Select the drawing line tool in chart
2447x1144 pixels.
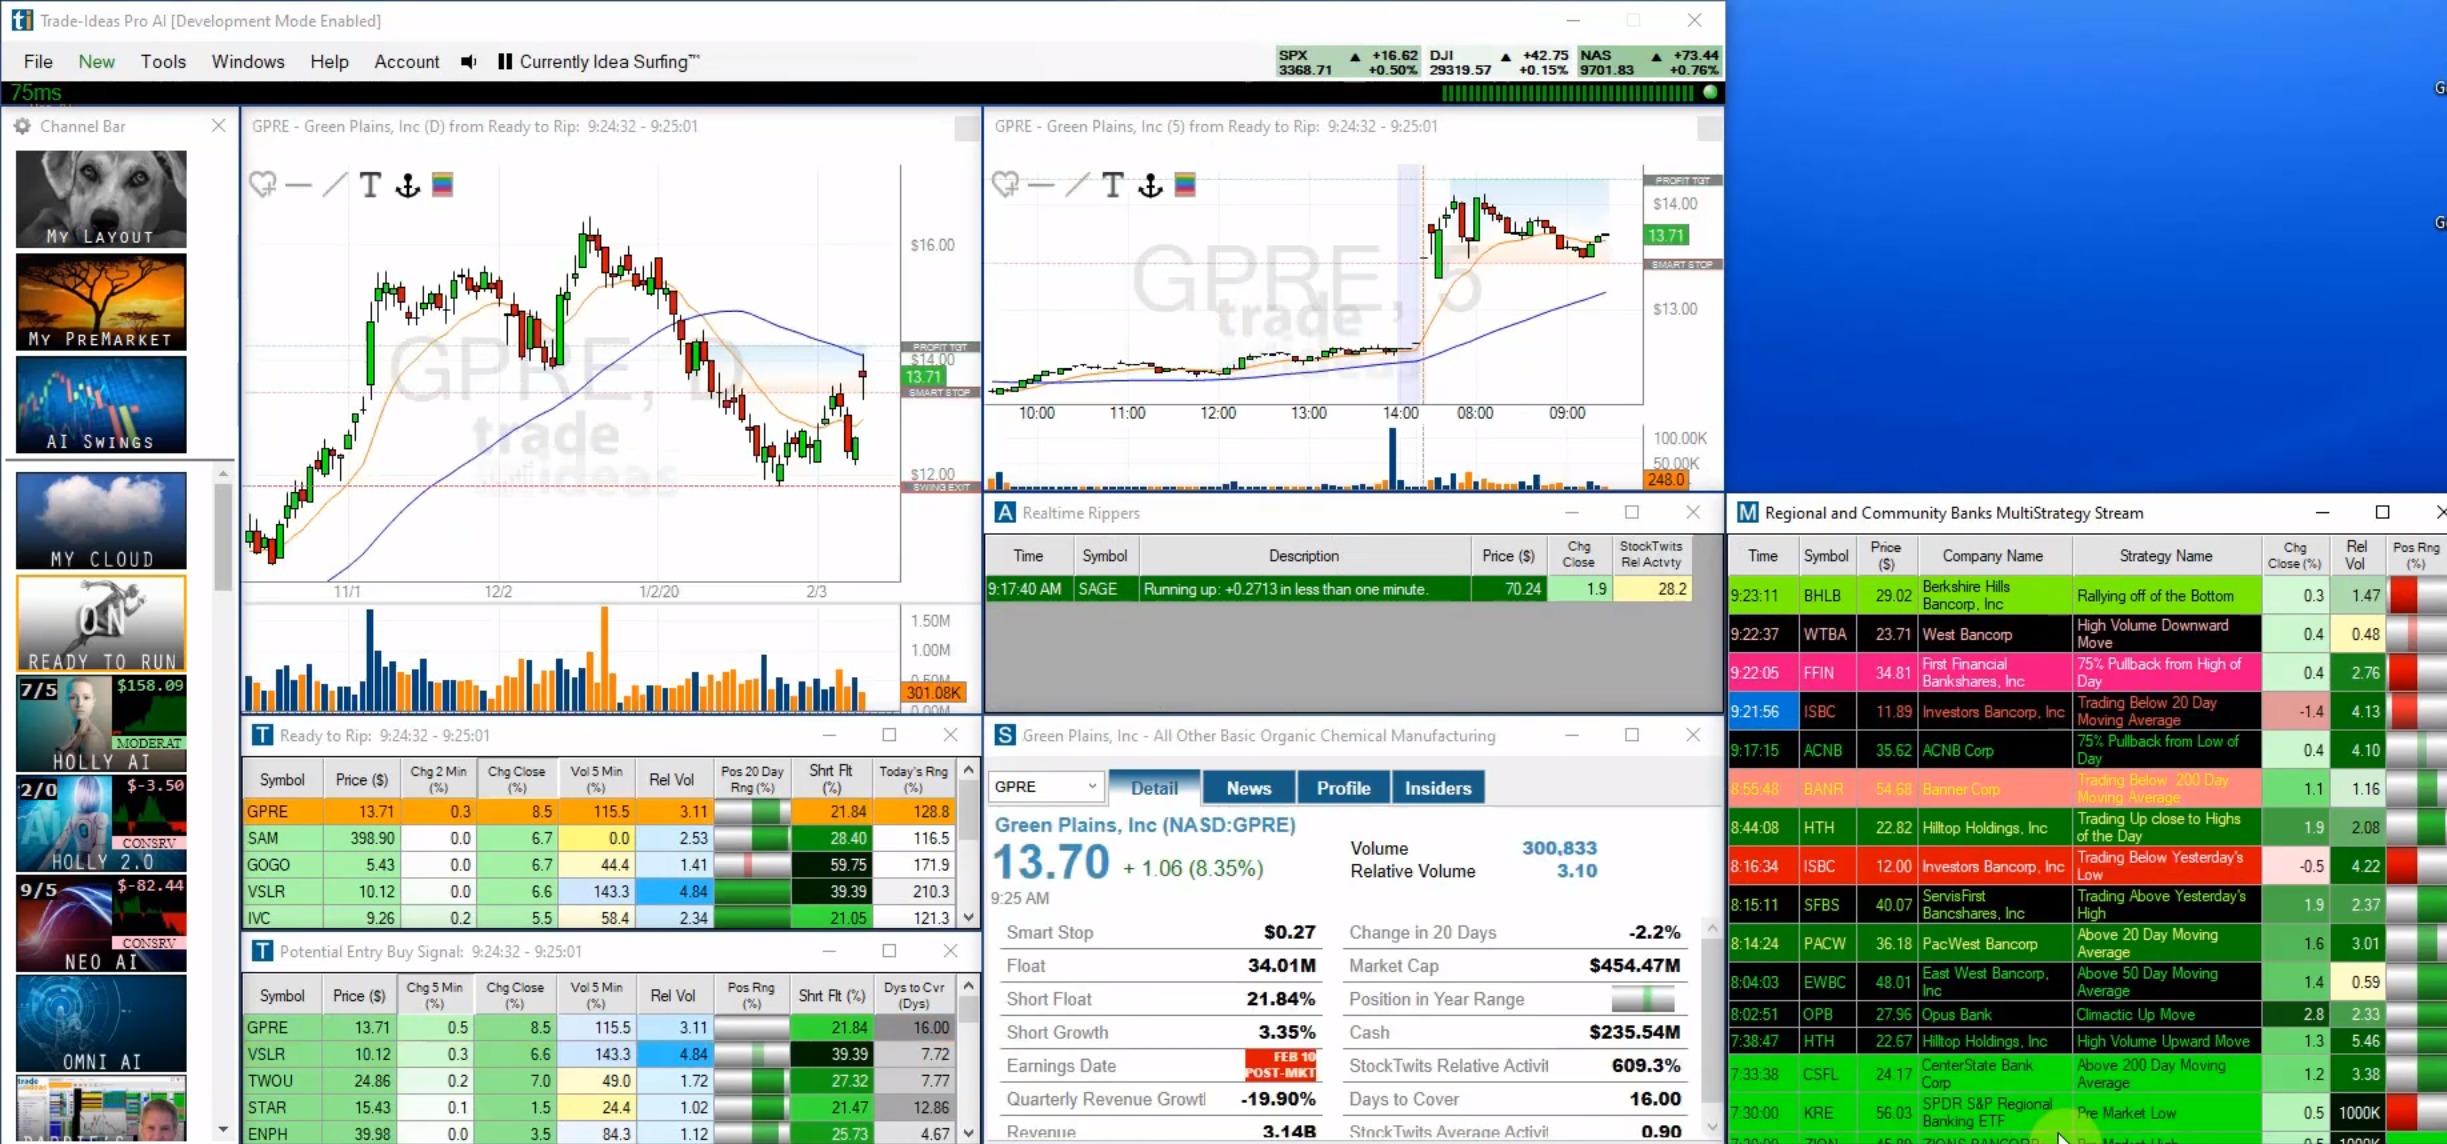tap(332, 186)
